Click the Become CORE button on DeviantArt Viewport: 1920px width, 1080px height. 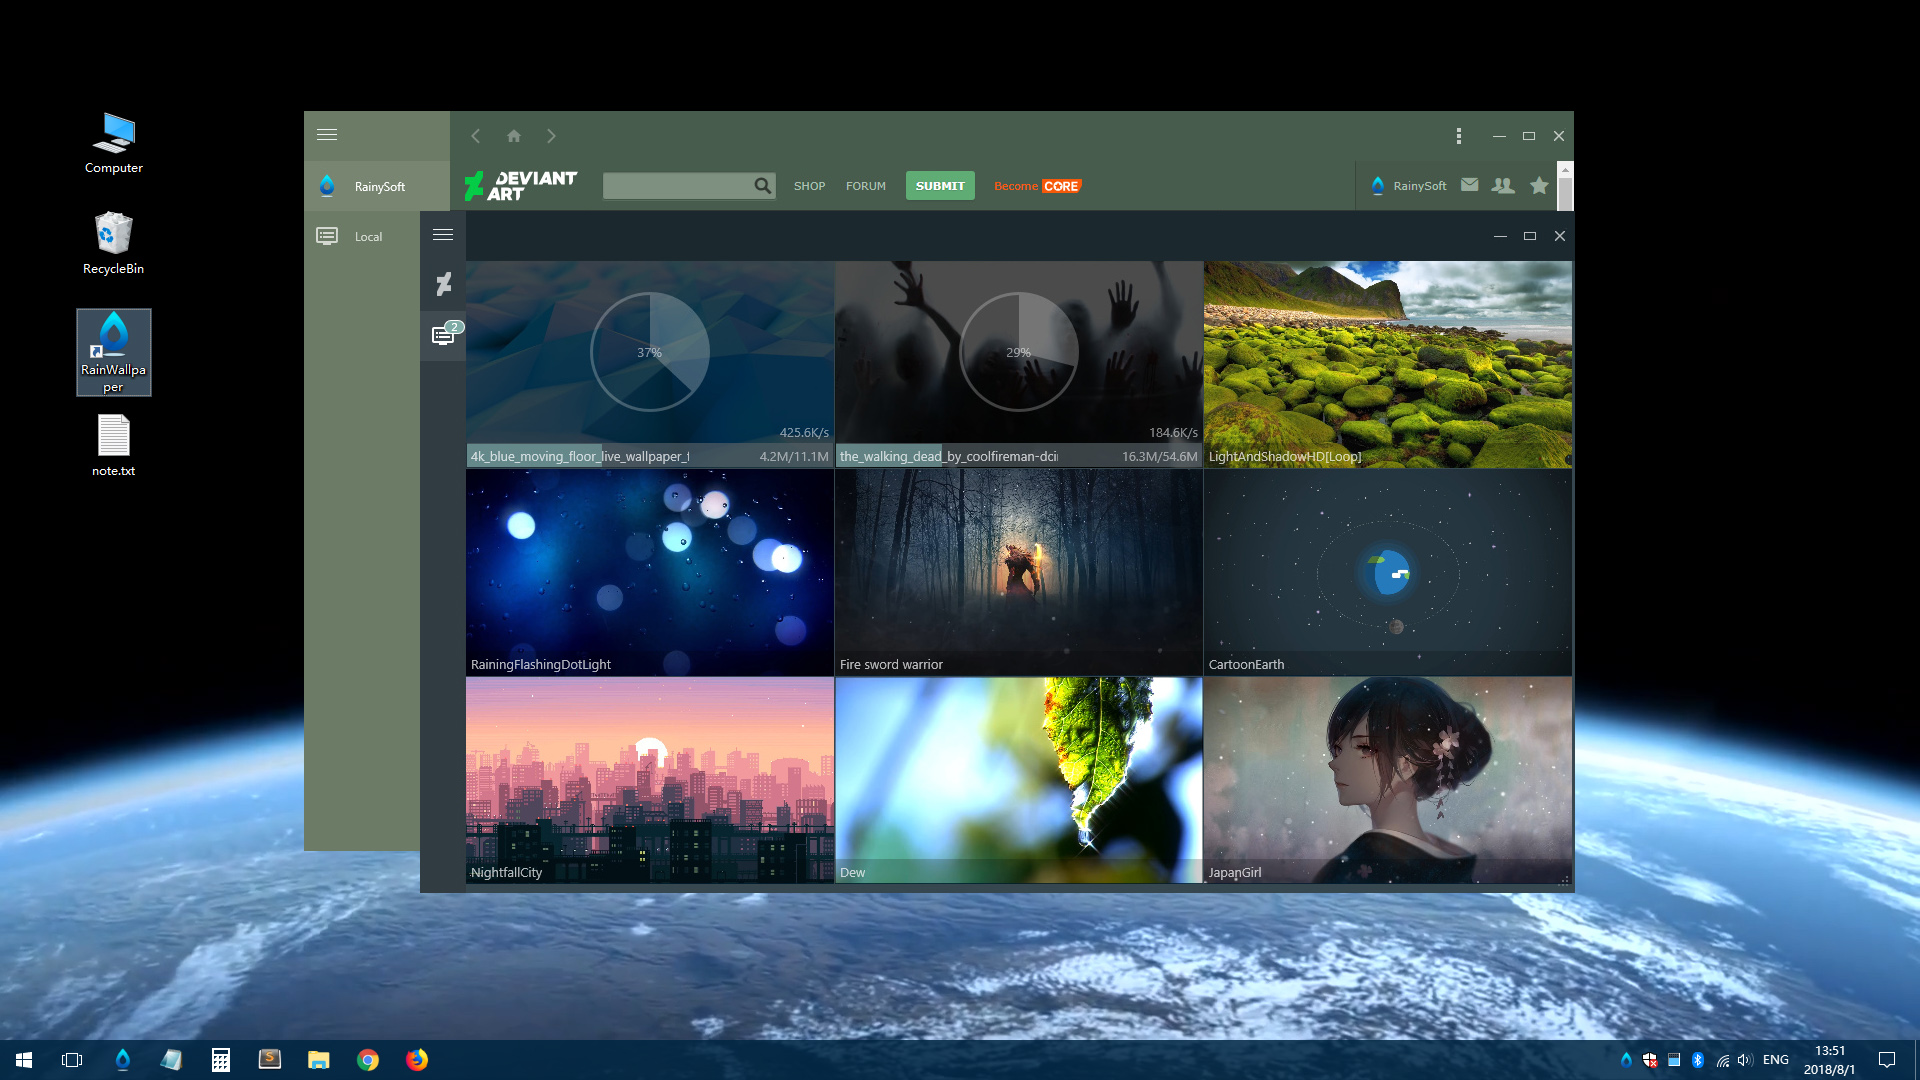pyautogui.click(x=1040, y=185)
